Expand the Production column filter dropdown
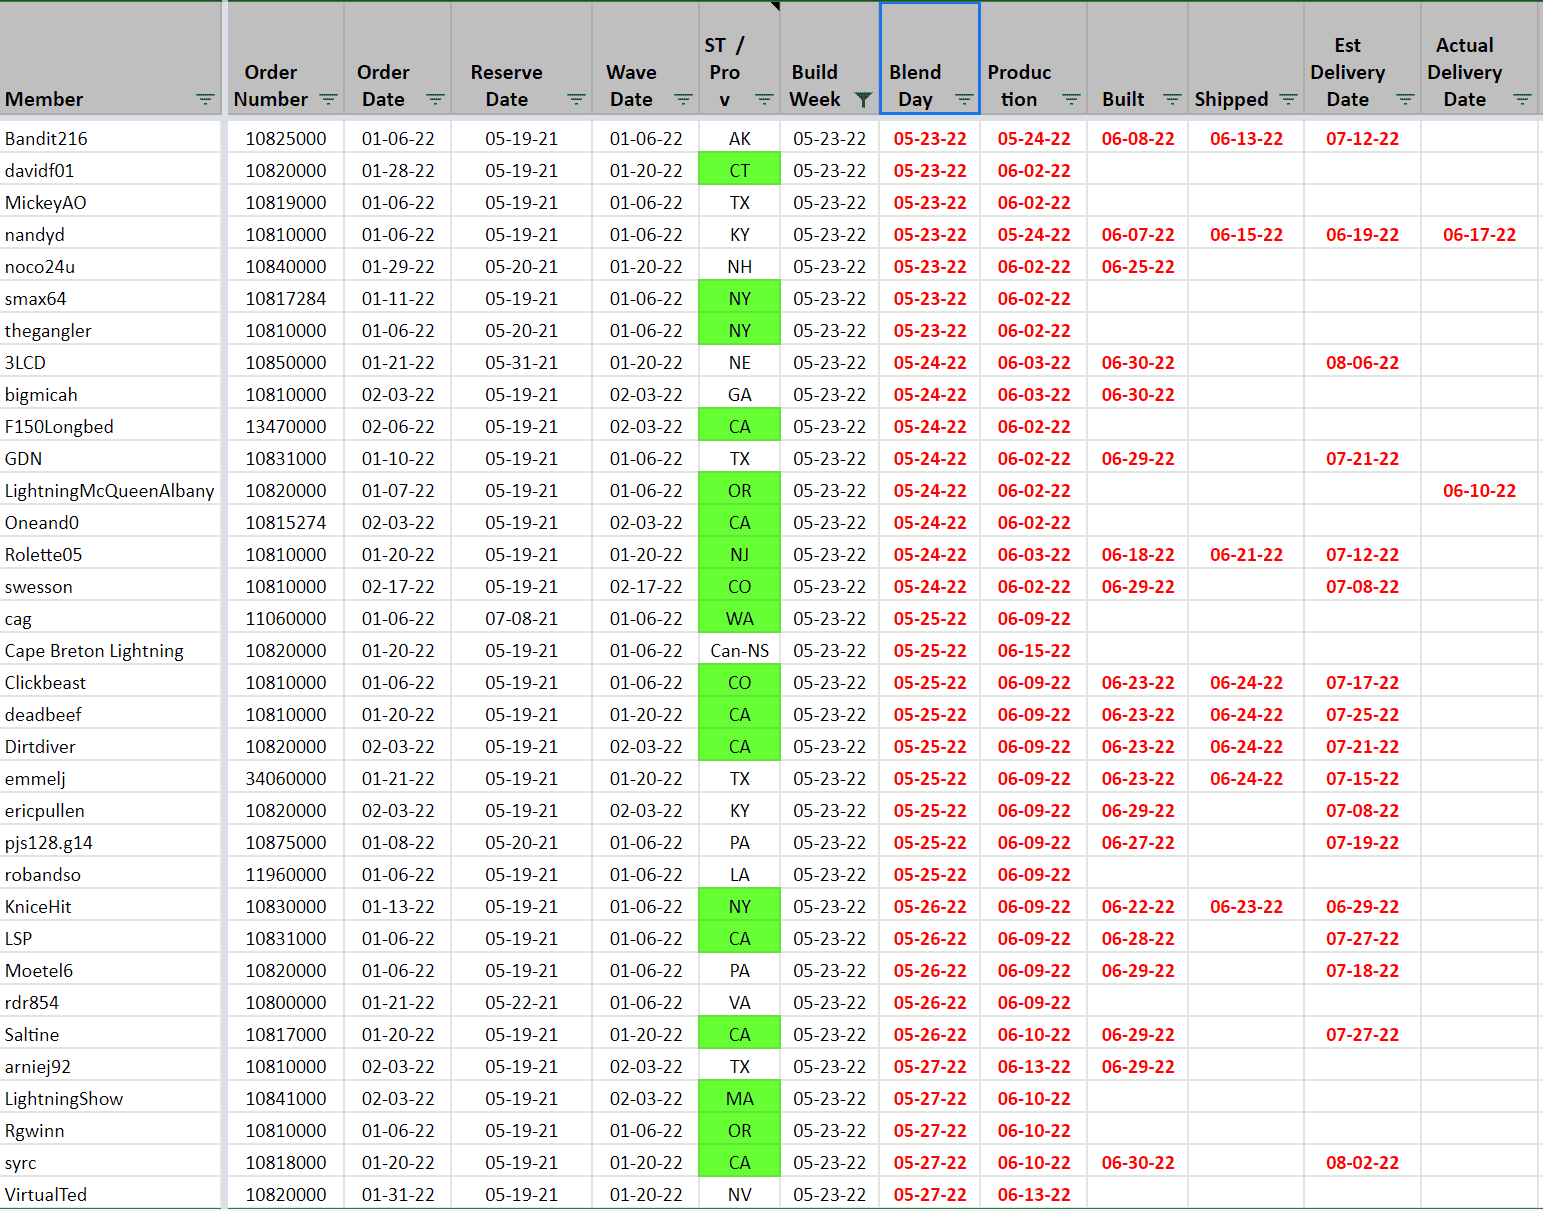This screenshot has width=1543, height=1211. (x=1071, y=100)
